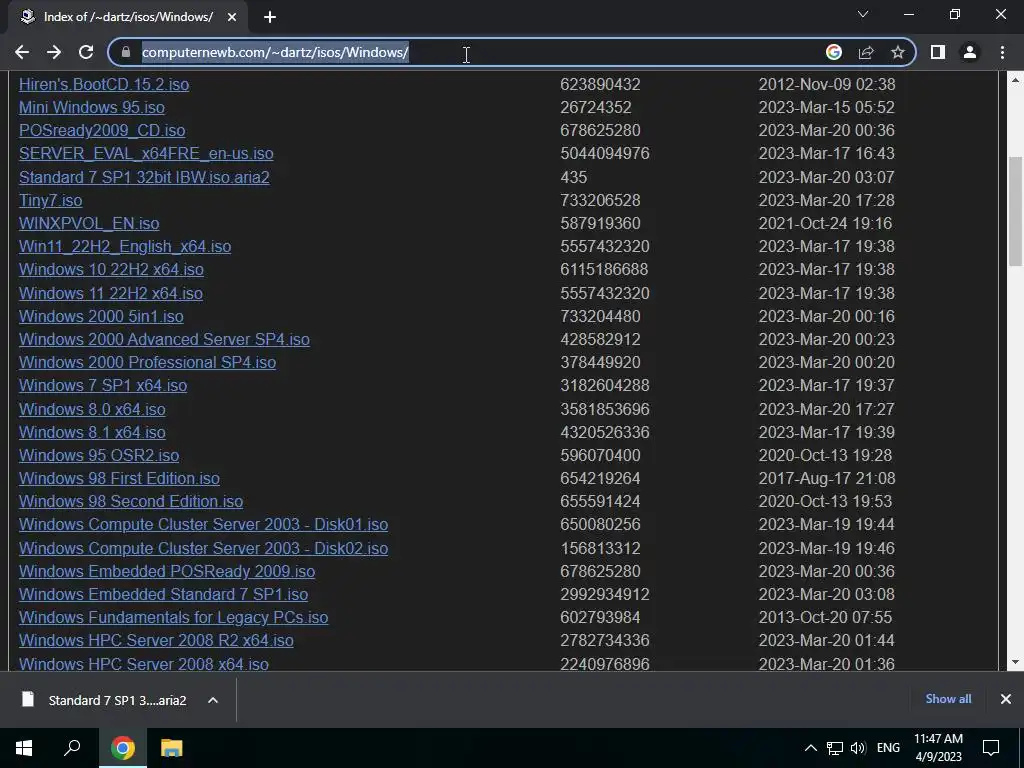Click the scrollbar up arrow
The width and height of the screenshot is (1024, 768).
[x=1015, y=80]
